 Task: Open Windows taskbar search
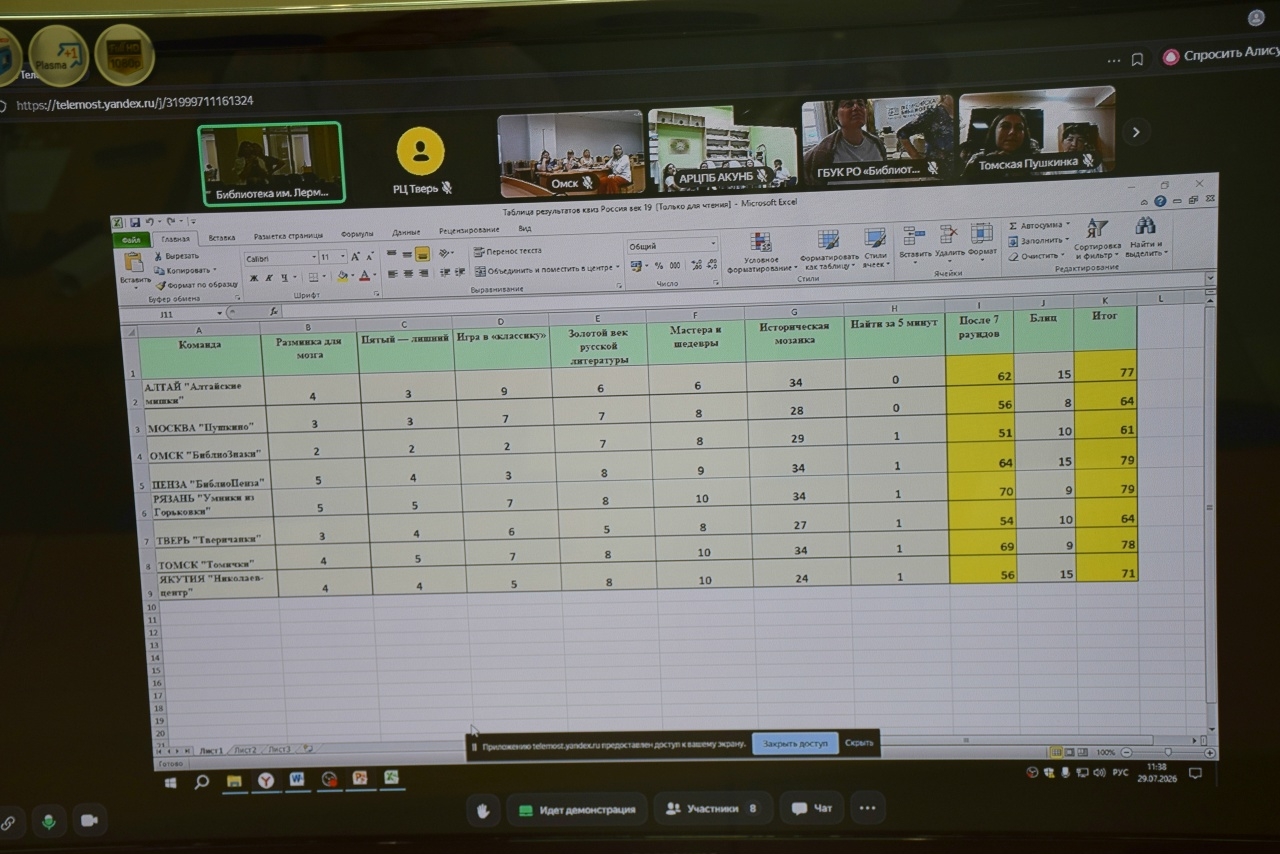(201, 781)
